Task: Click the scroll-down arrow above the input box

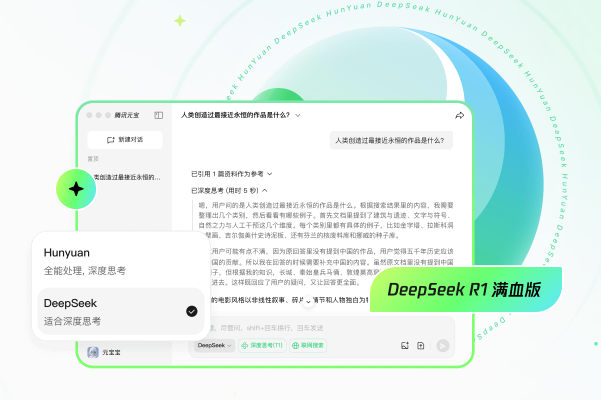Action: pyautogui.click(x=308, y=301)
